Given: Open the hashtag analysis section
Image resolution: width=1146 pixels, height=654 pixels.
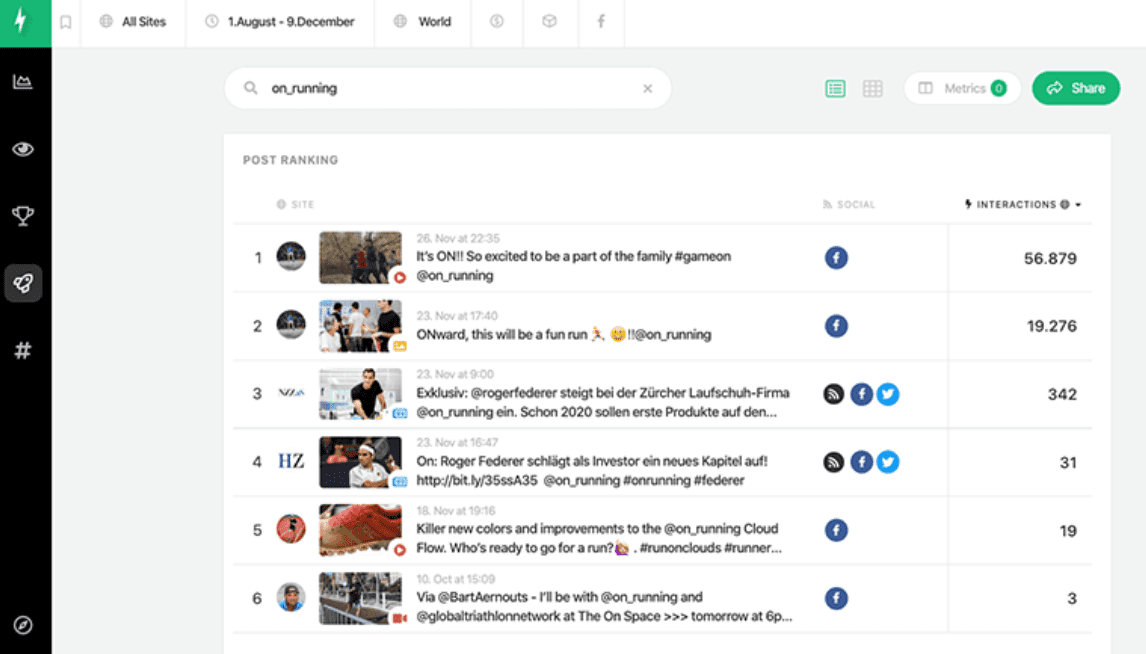Looking at the screenshot, I should (x=23, y=350).
